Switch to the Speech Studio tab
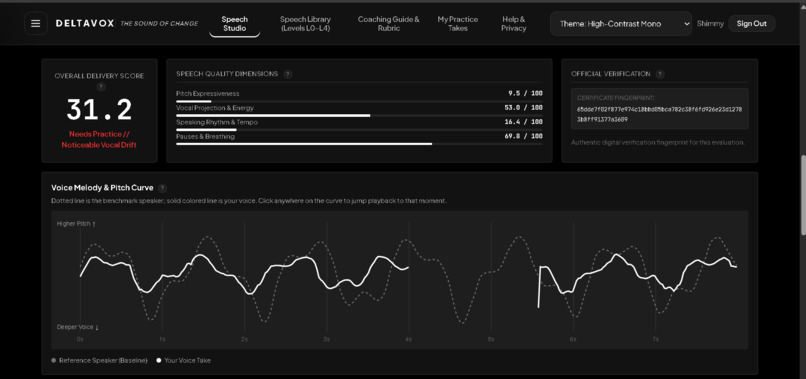The image size is (806, 379). (234, 24)
